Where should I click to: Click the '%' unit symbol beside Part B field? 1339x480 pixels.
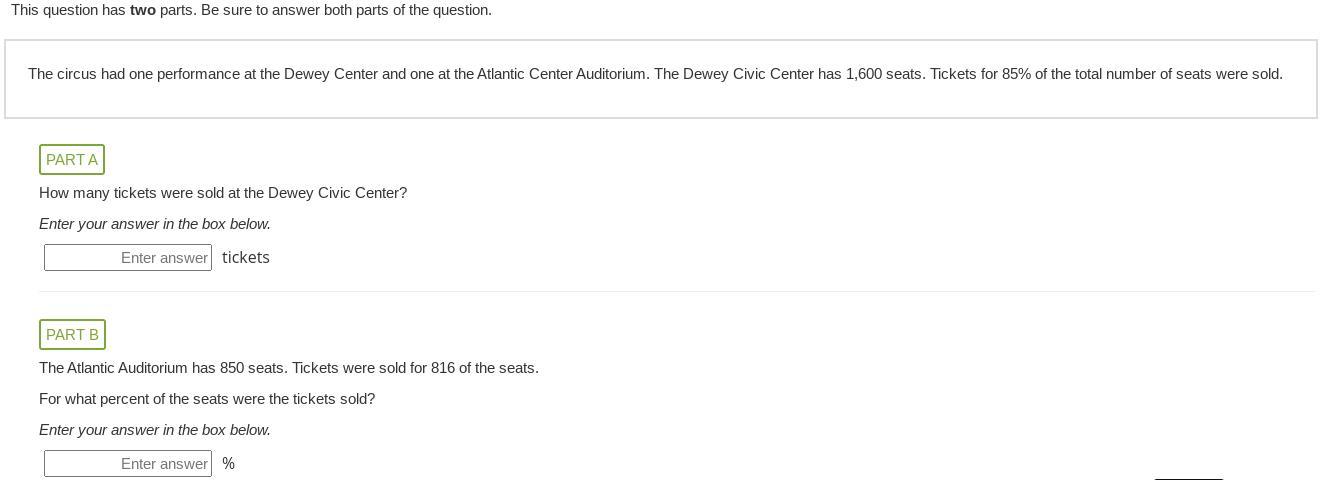click(x=229, y=464)
